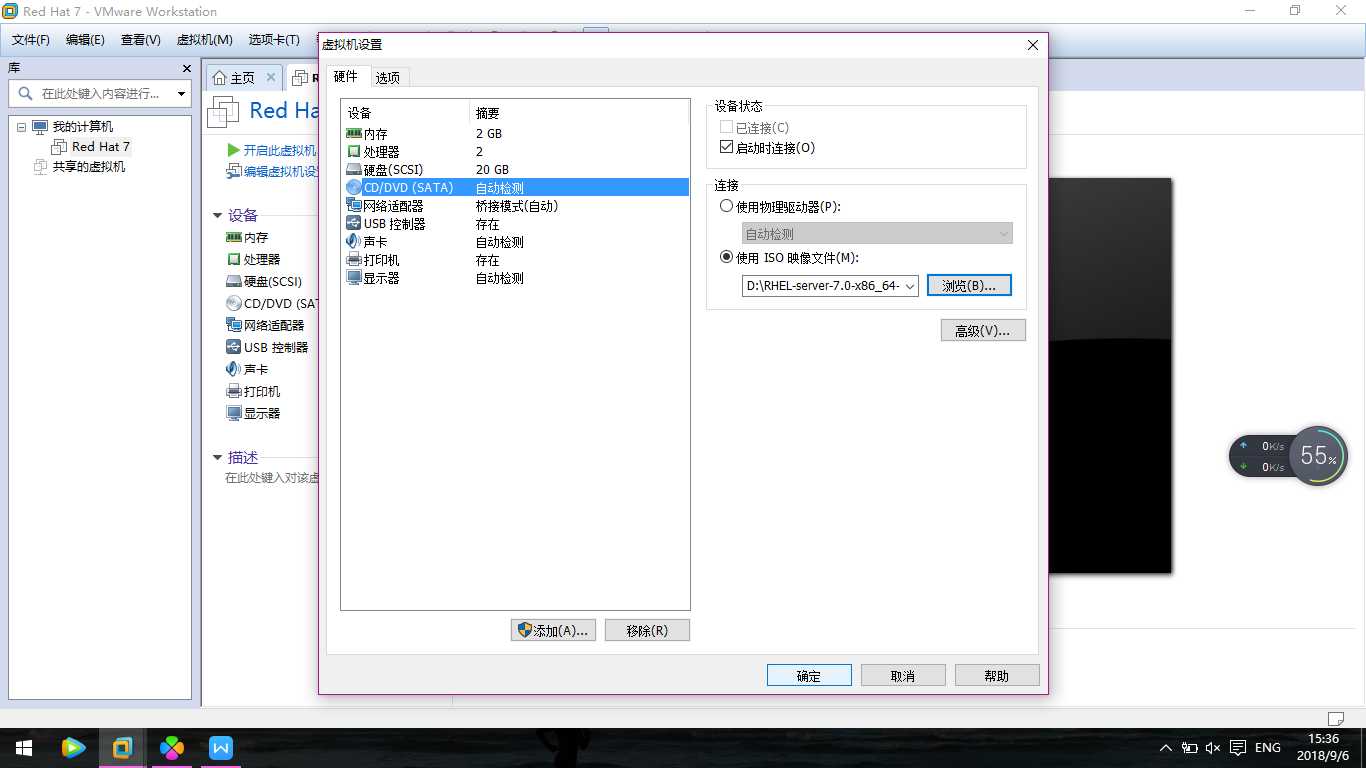Open the library search dropdown arrow
The image size is (1366, 768).
181,94
